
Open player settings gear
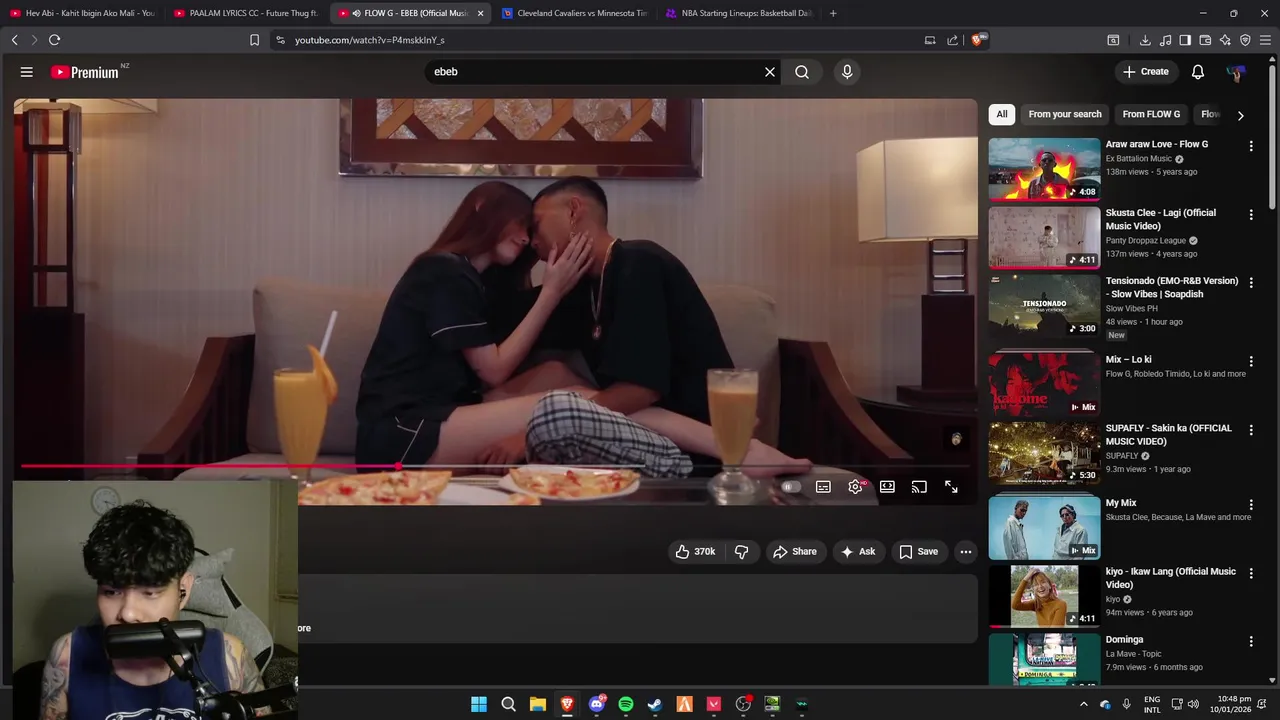click(855, 487)
